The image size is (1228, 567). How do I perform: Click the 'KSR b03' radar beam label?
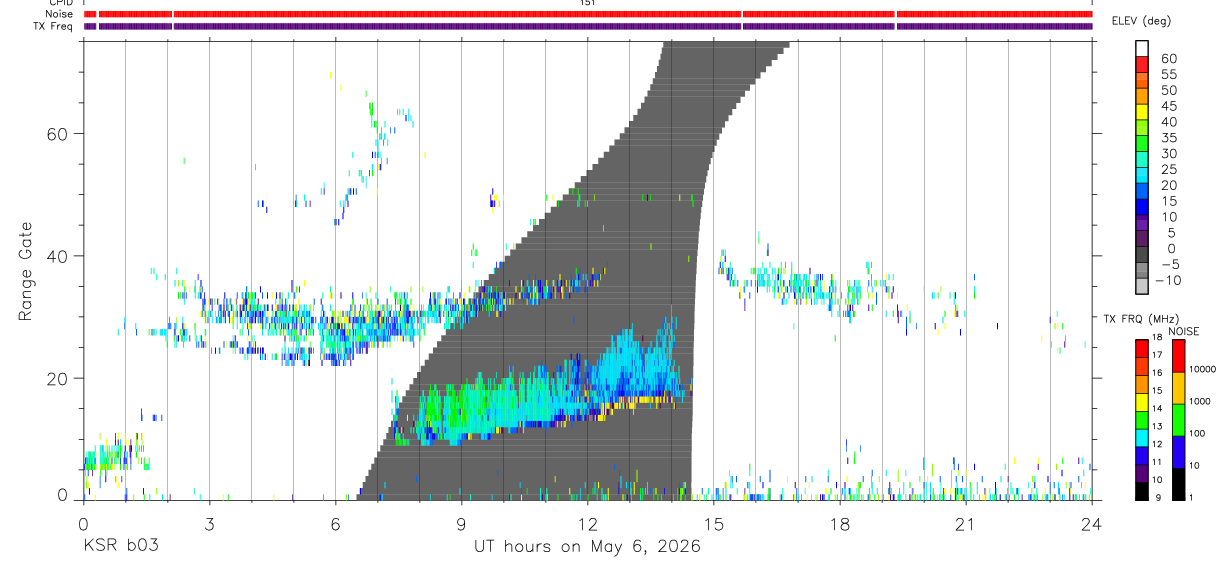point(120,547)
